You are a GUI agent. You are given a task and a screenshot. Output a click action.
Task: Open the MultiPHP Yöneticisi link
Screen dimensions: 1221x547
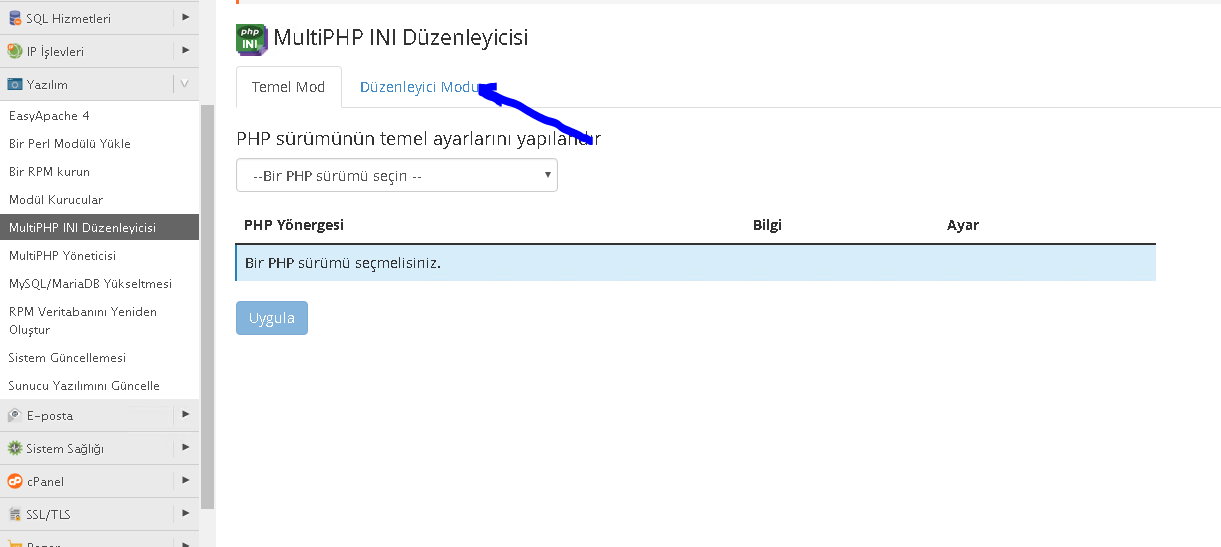click(x=62, y=256)
